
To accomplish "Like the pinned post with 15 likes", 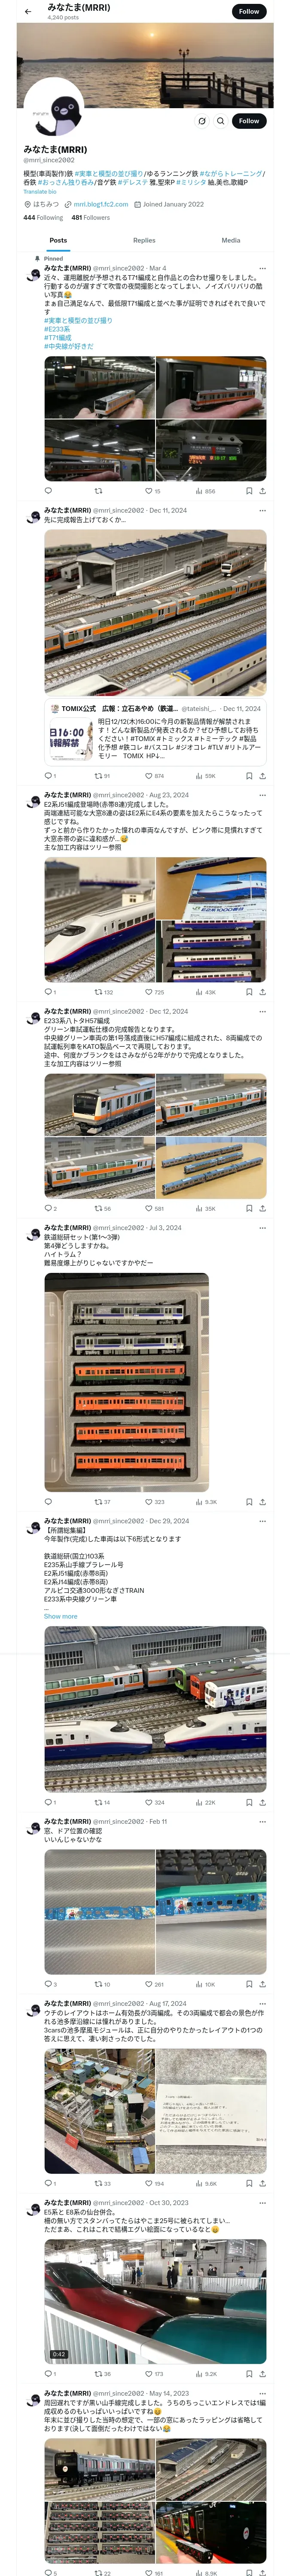I will click(152, 491).
